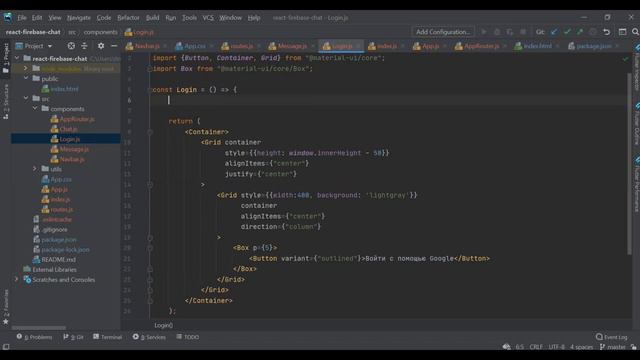Image resolution: width=640 pixels, height=360 pixels.
Task: Open Project panel settings gear
Action: coord(100,46)
